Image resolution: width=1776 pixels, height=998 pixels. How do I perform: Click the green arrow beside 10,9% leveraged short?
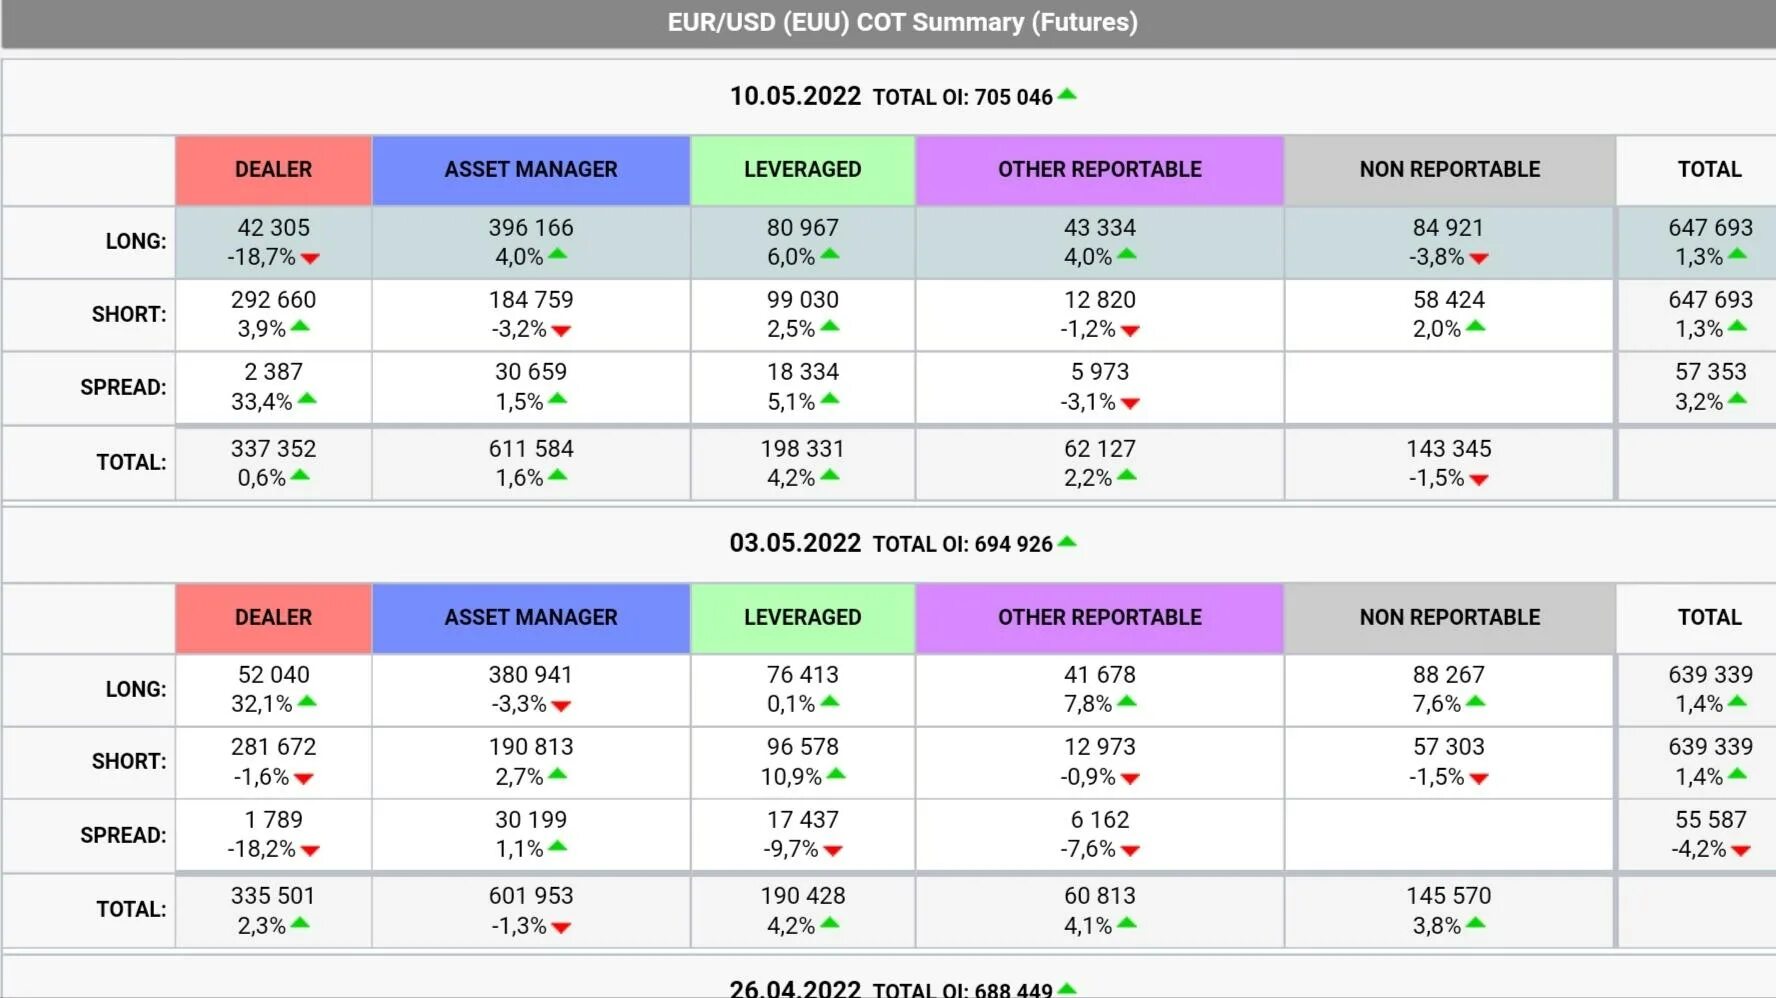836,774
